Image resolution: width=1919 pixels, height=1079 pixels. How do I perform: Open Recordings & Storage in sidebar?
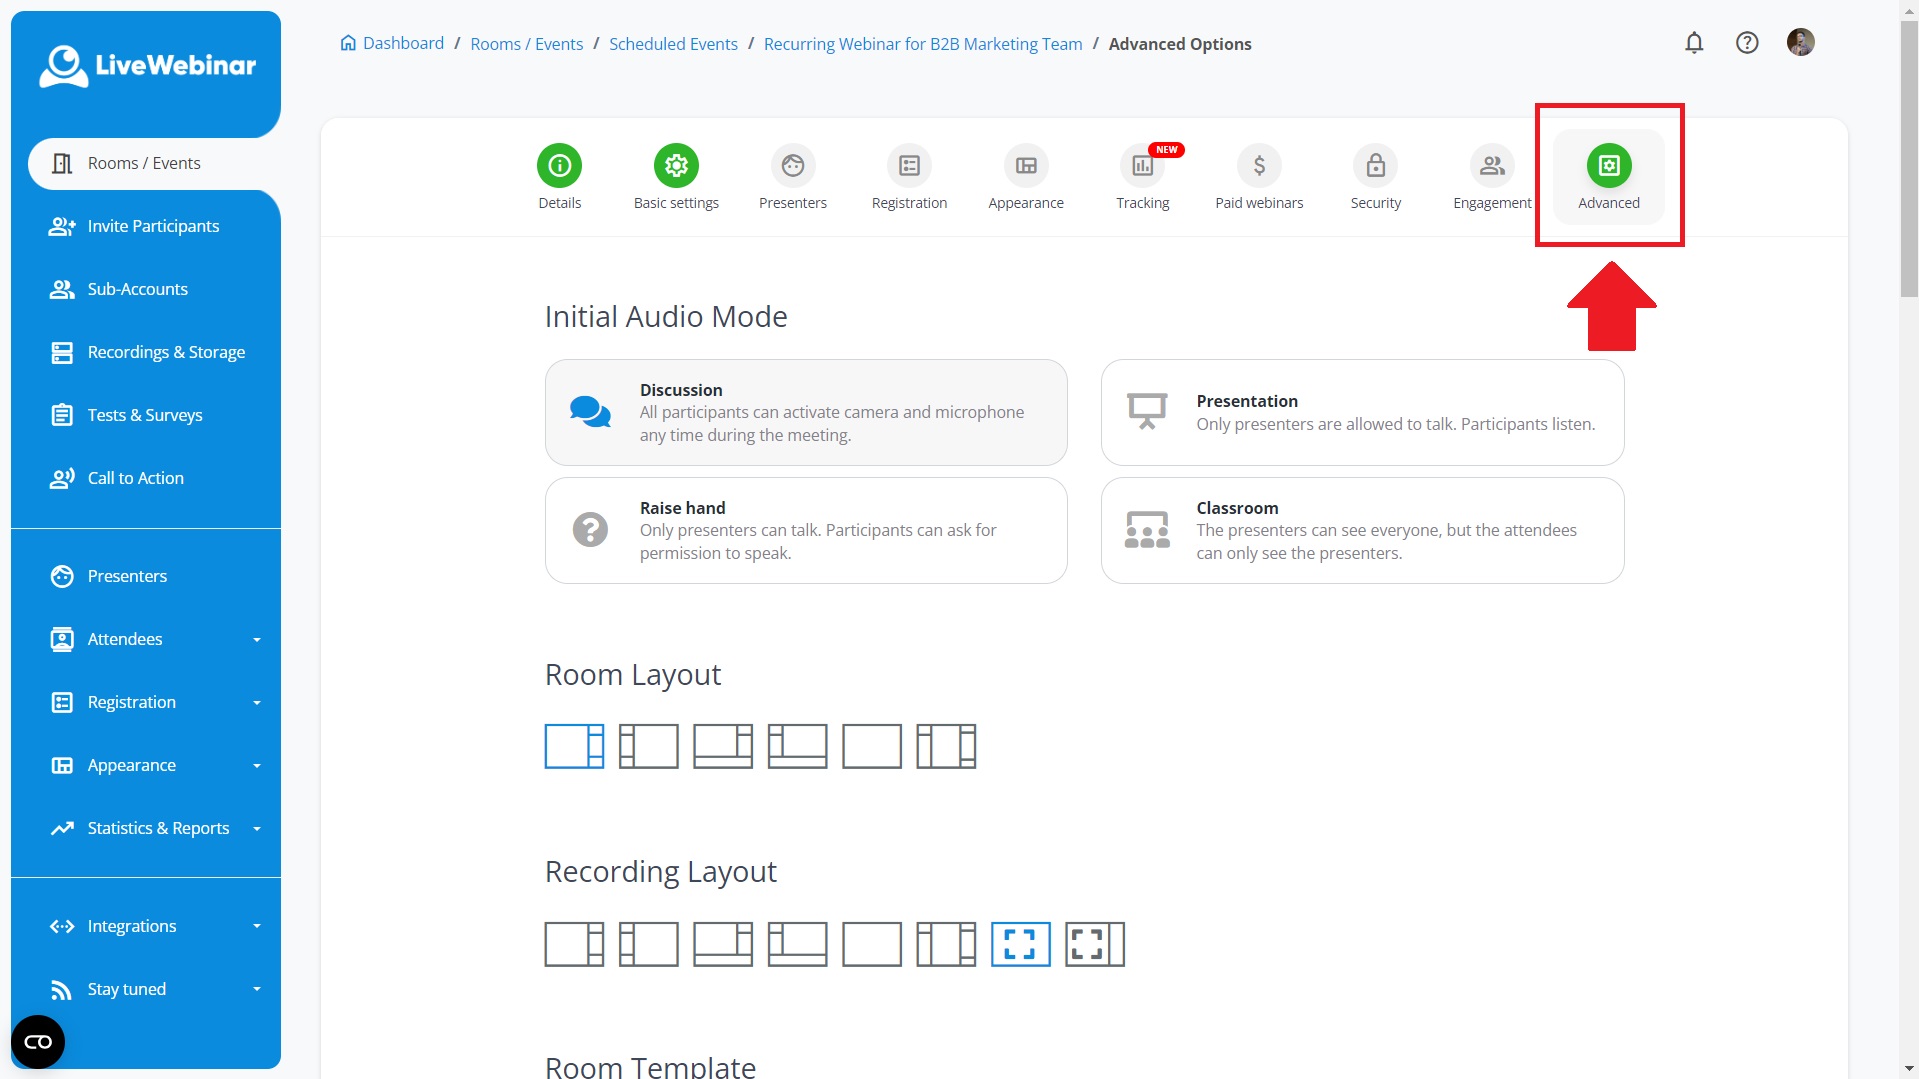point(166,352)
